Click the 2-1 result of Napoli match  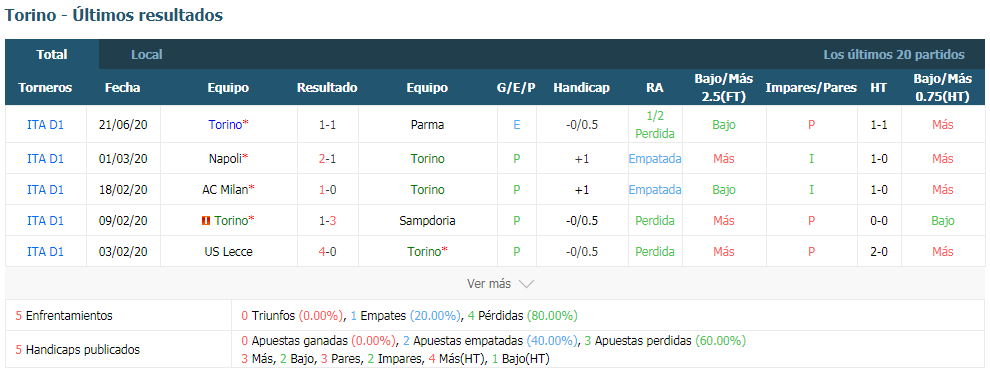[x=327, y=159]
